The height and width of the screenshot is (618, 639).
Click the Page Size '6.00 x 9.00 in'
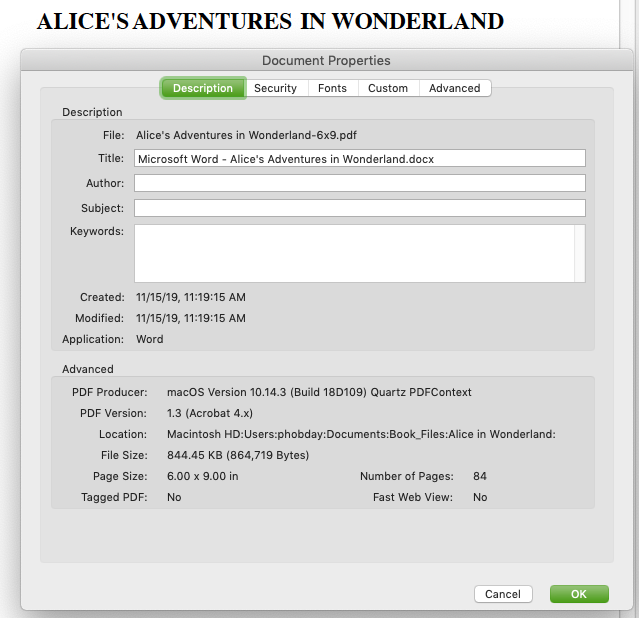click(203, 476)
